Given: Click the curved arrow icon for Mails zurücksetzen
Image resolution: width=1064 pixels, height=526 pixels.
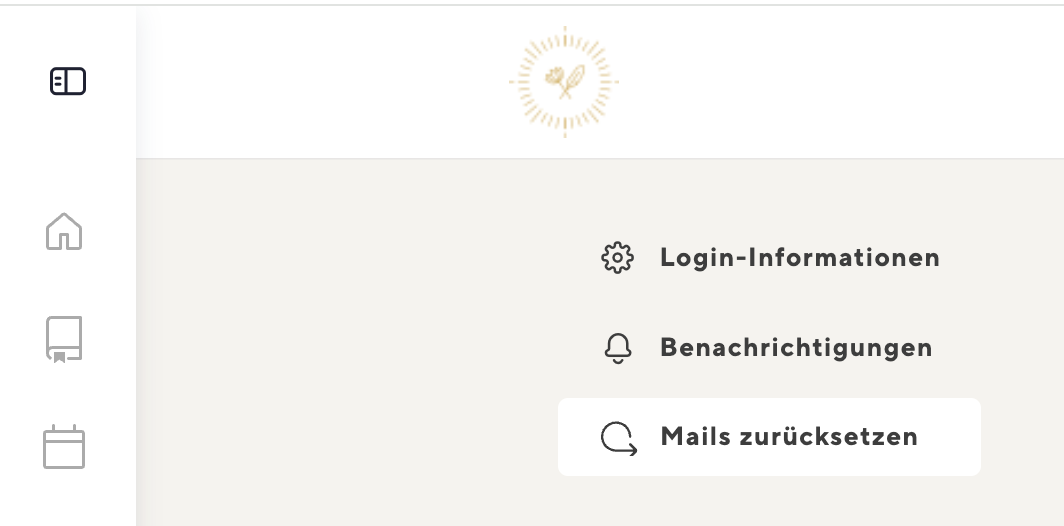Looking at the screenshot, I should tap(619, 438).
